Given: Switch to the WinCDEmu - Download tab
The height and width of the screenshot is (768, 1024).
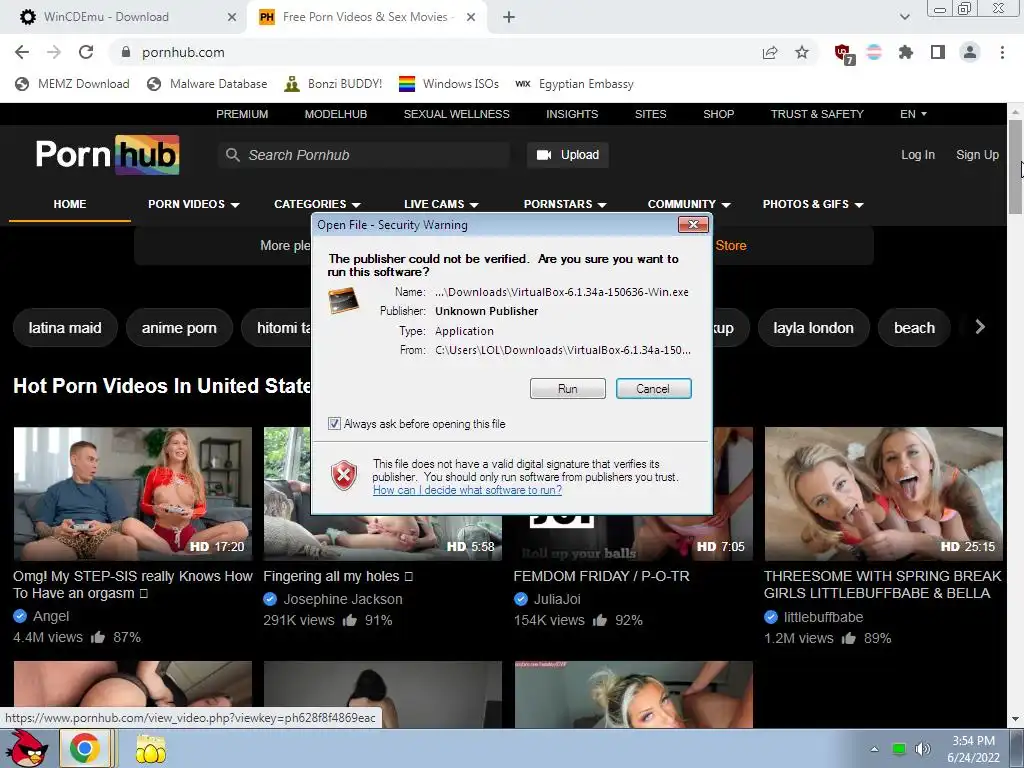Looking at the screenshot, I should (124, 17).
